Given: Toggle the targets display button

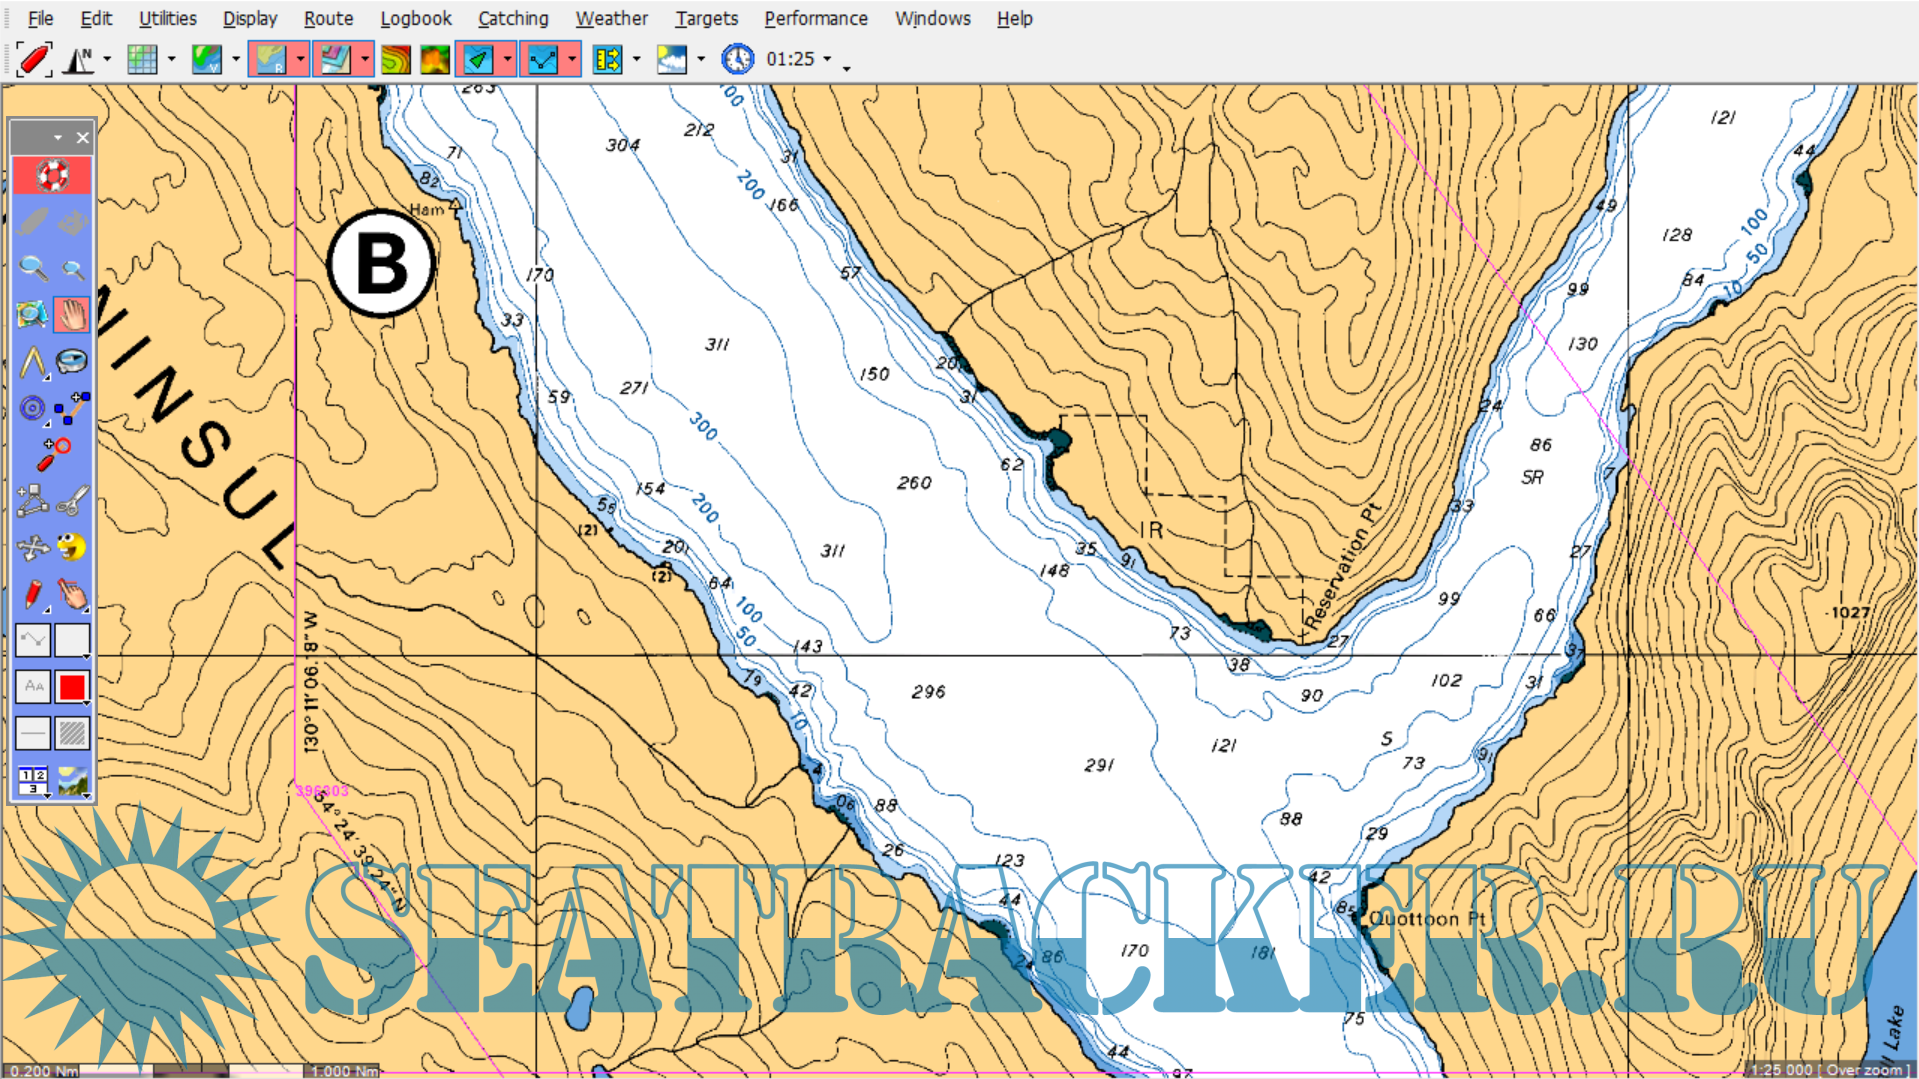Looking at the screenshot, I should tap(478, 60).
